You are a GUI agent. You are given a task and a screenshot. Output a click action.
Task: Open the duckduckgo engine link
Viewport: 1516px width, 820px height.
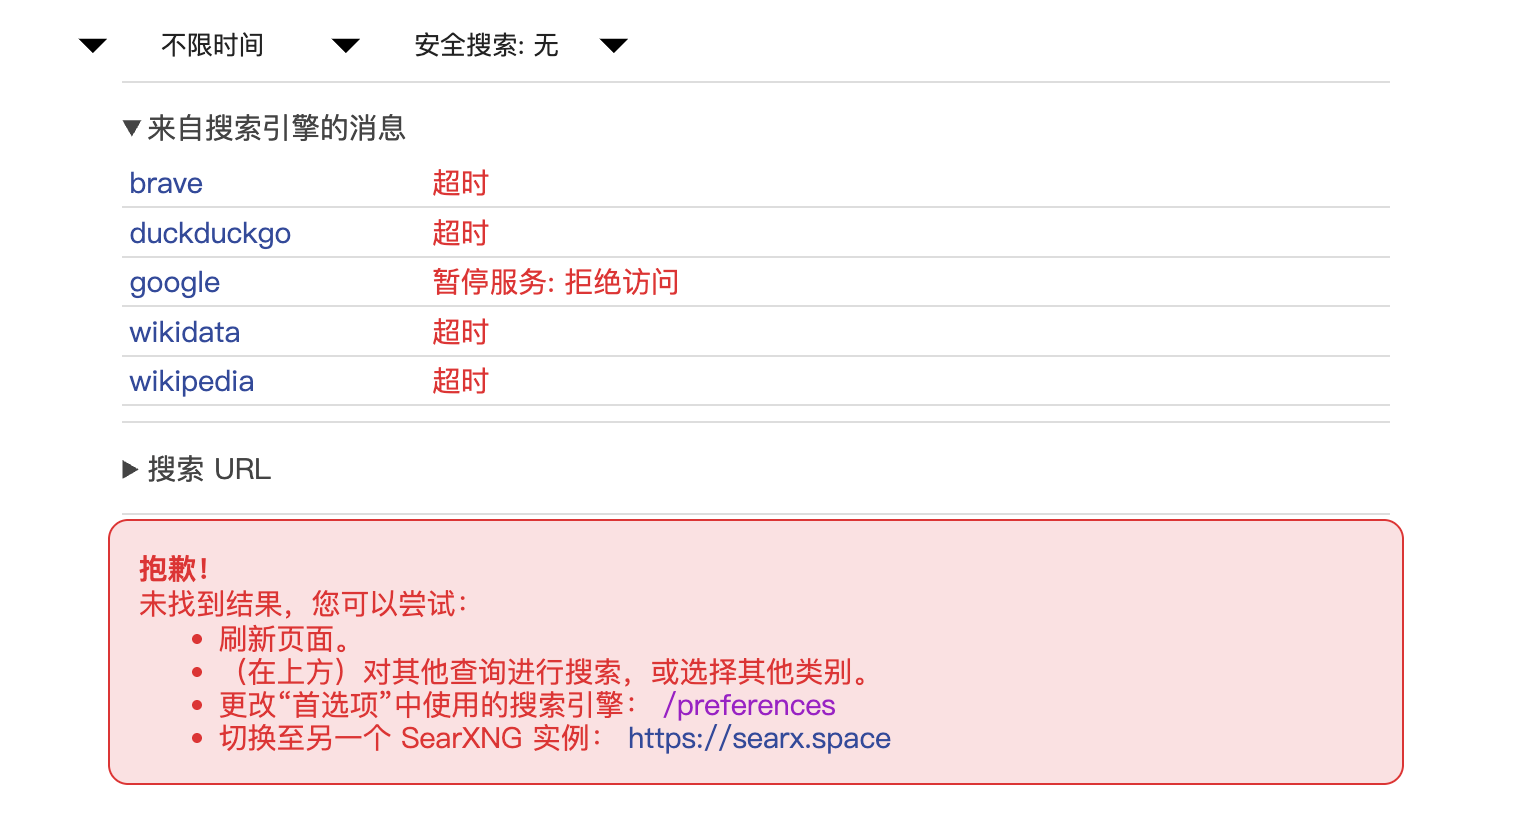coord(210,234)
